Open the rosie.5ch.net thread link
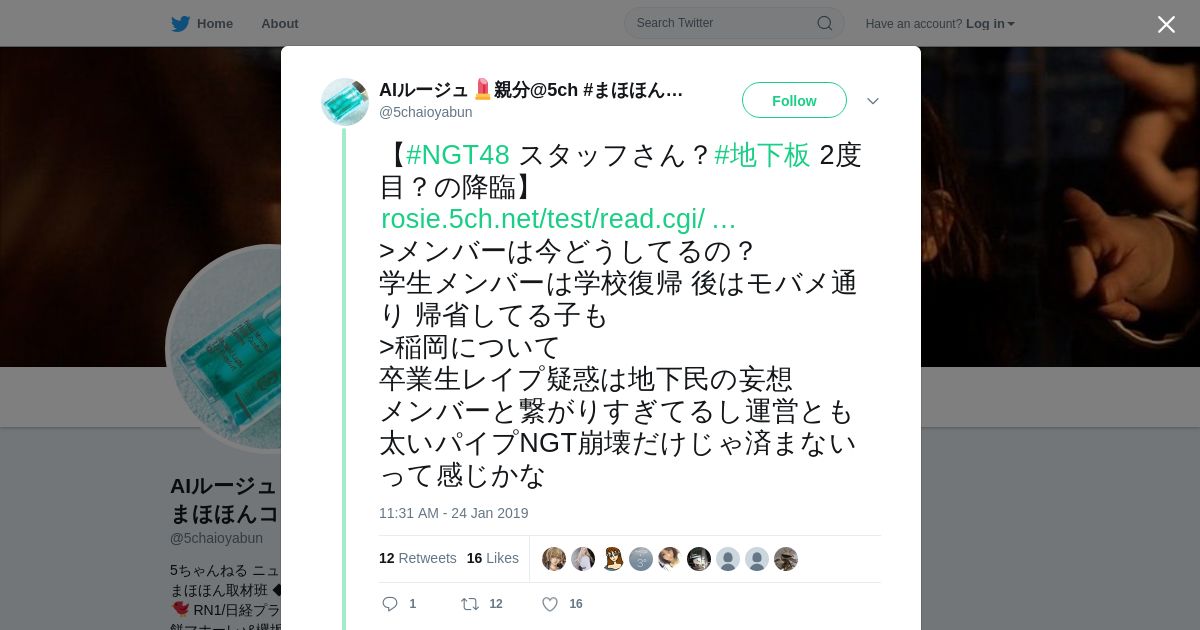This screenshot has width=1200, height=630. 558,219
